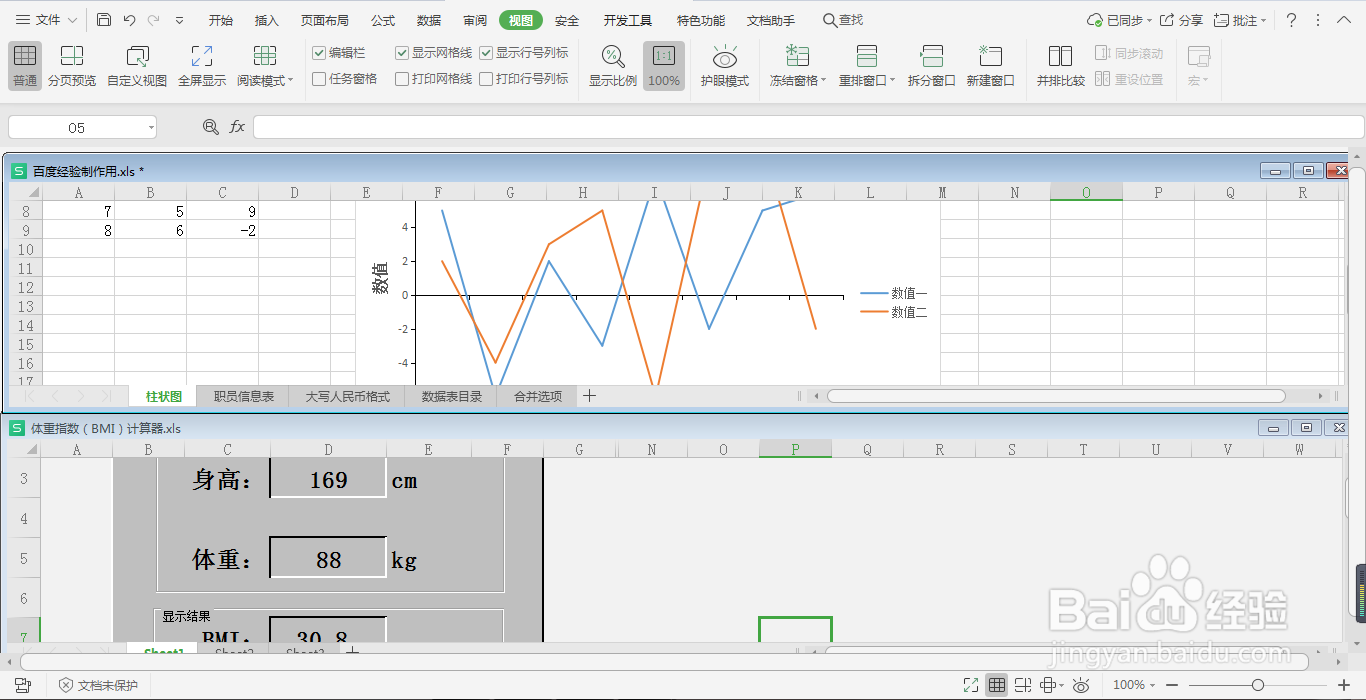Screen dimensions: 1366x700
Task: Click the status bar zoom slider handle
Action: [x=1258, y=685]
